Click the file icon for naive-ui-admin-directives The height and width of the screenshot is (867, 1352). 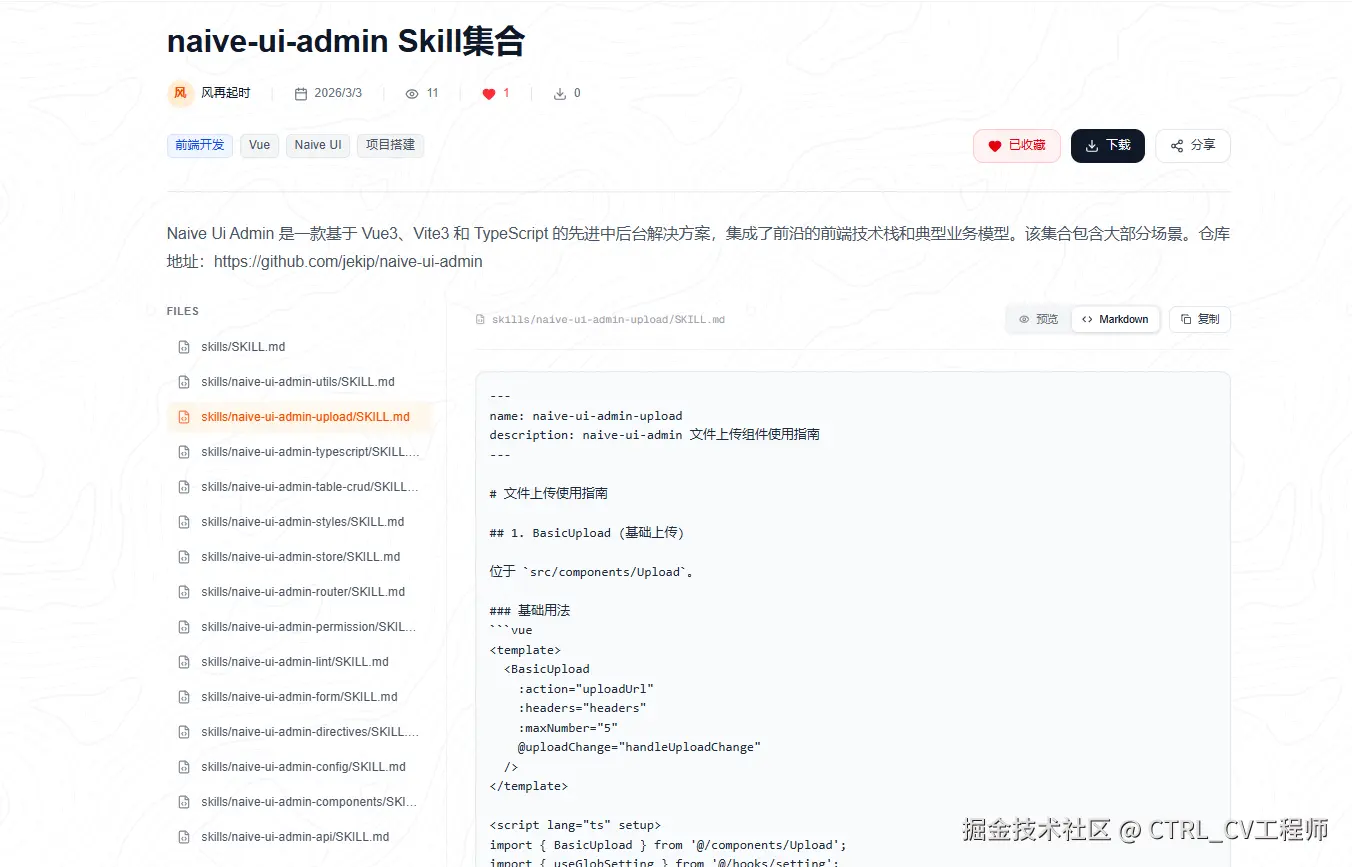(x=184, y=732)
